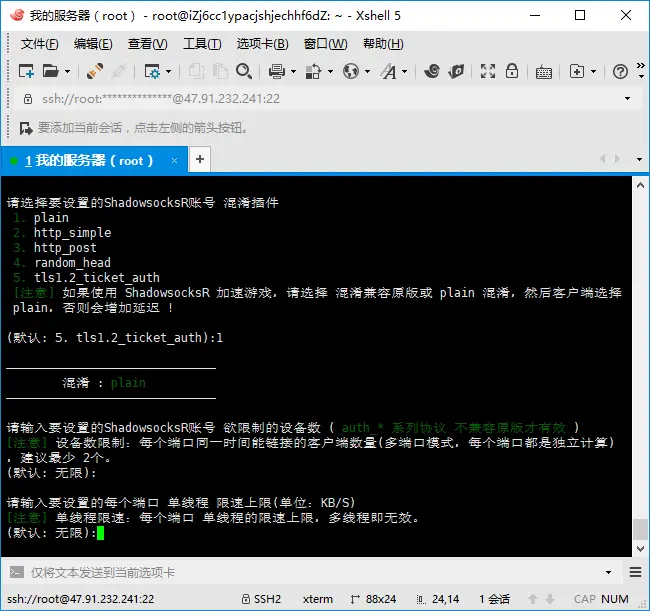Open the 工具(T) menu
Image resolution: width=650 pixels, height=611 pixels.
[x=202, y=44]
